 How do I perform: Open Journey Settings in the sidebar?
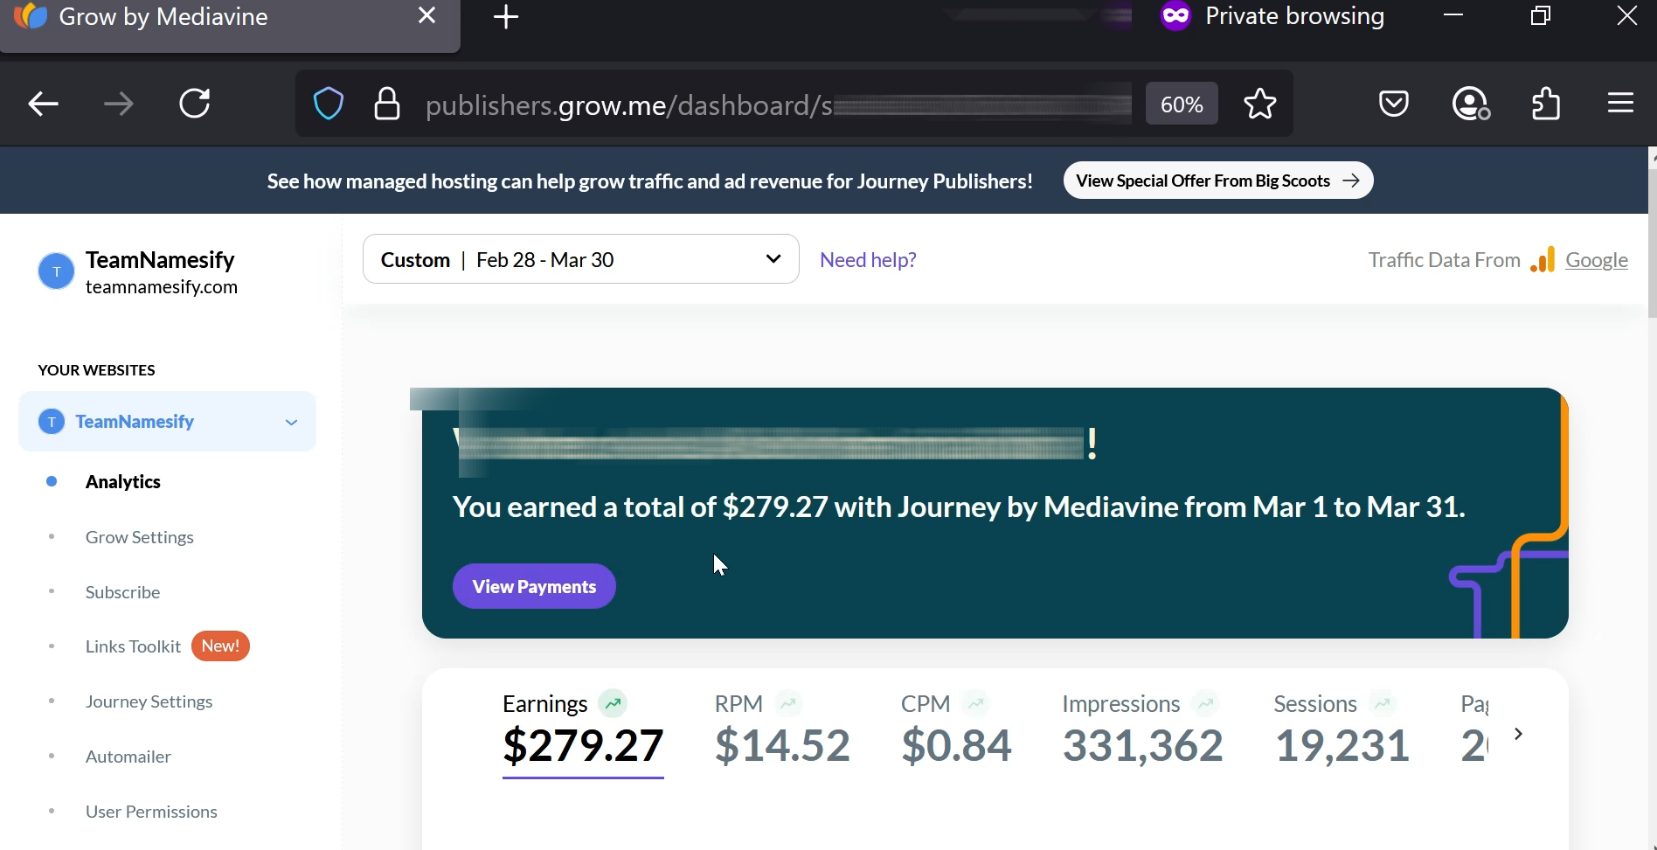tap(149, 702)
